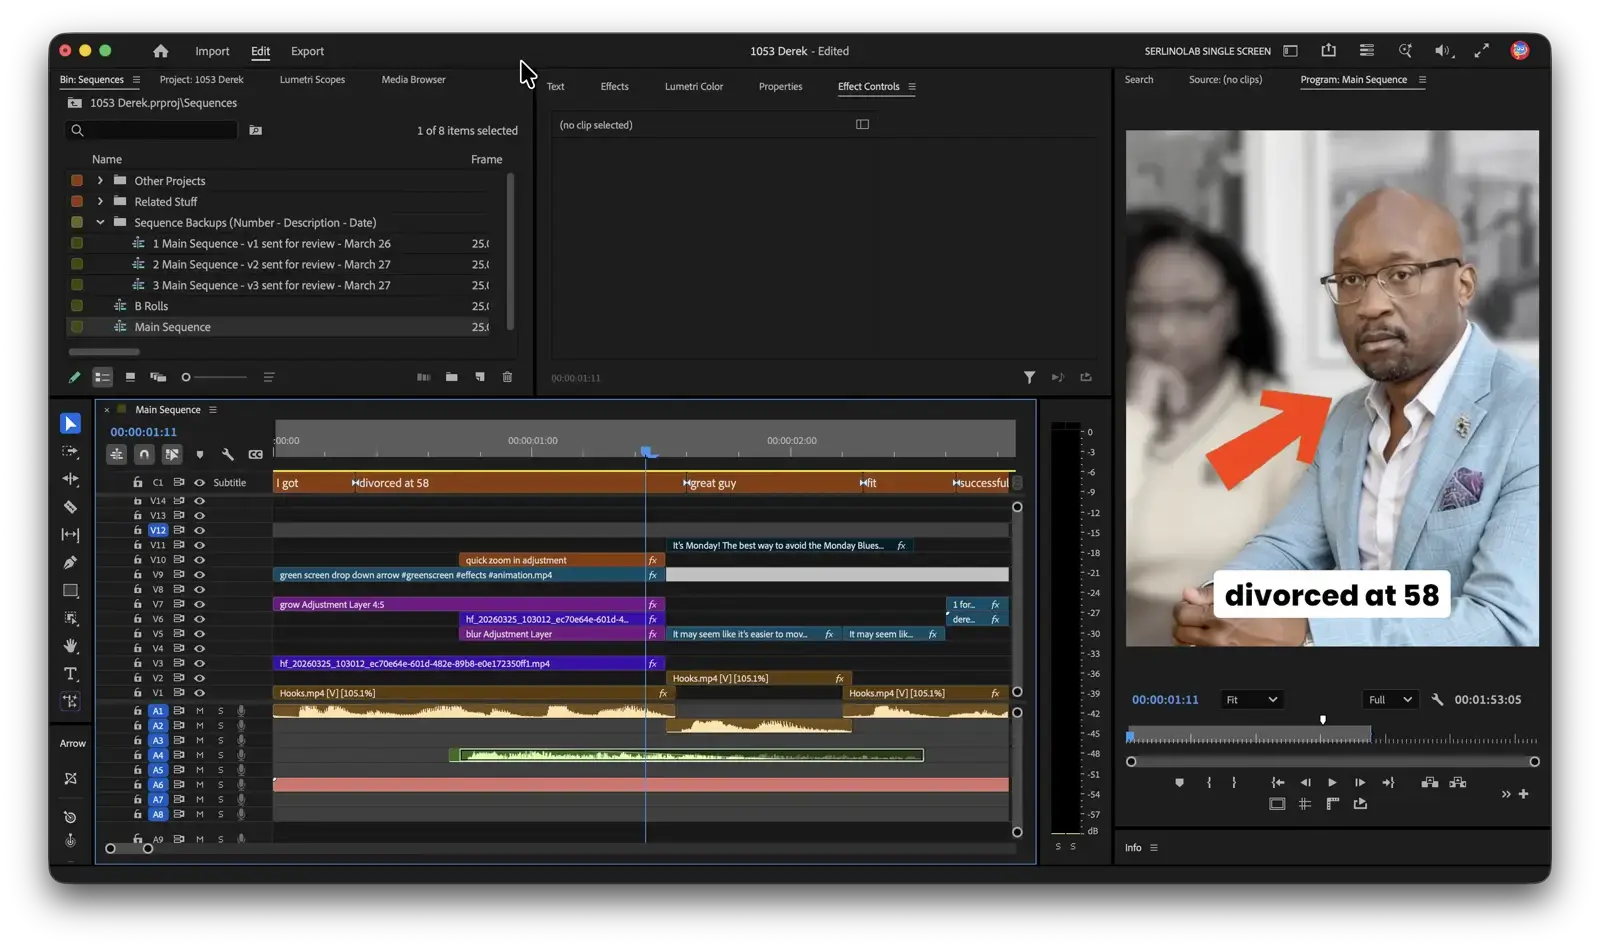The image size is (1600, 948).
Task: Select the Hand tool
Action: click(70, 646)
